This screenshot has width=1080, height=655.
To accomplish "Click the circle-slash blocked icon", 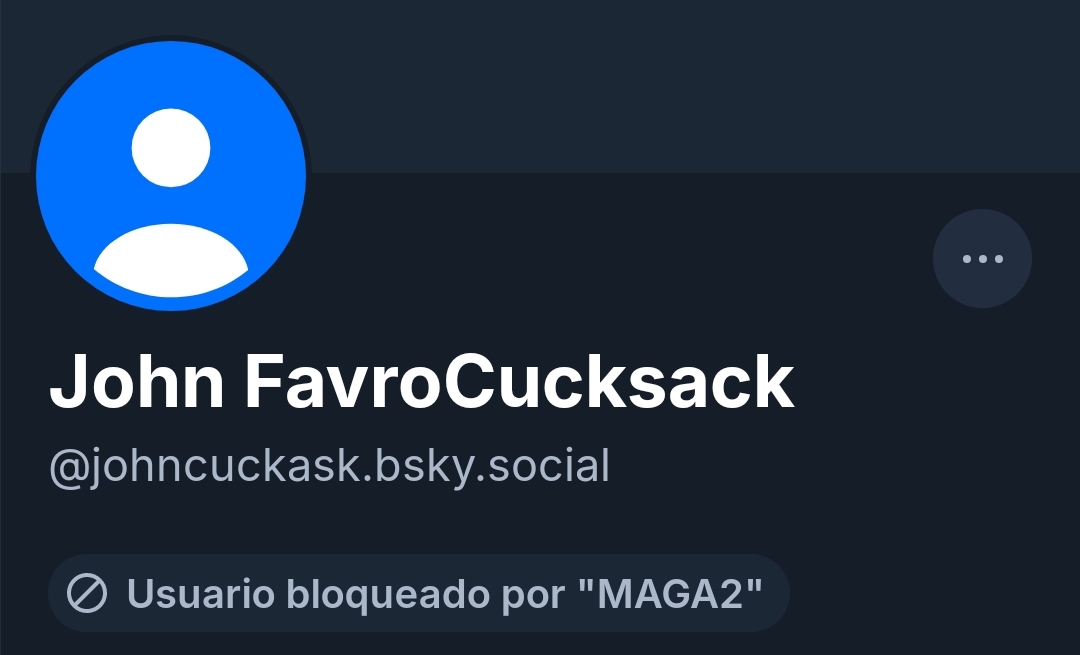I will [x=87, y=593].
